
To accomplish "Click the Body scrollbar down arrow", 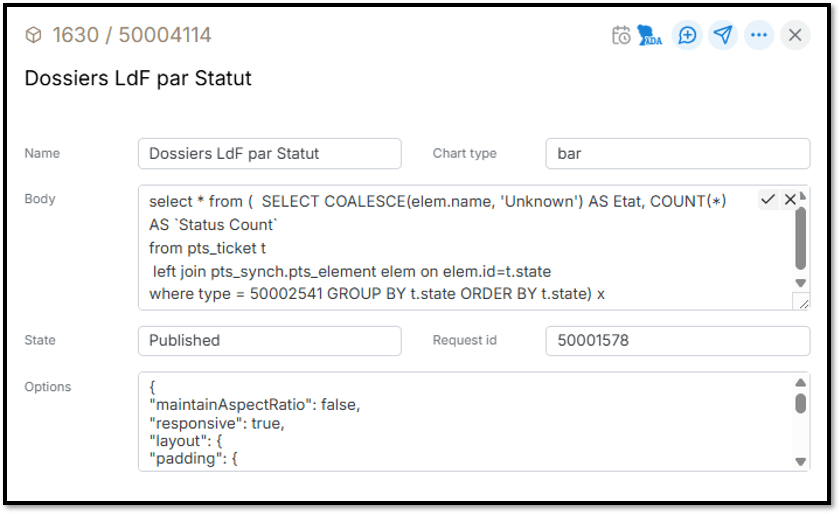I will (x=800, y=283).
